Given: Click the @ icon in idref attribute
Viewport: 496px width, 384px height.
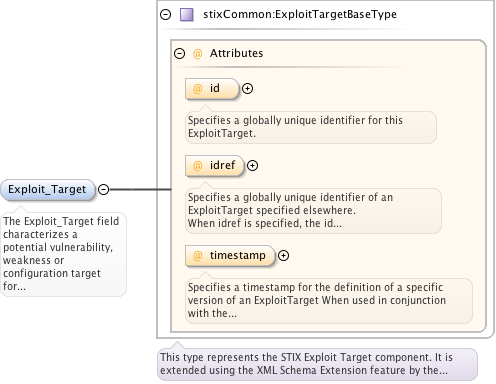Looking at the screenshot, I should pos(198,166).
